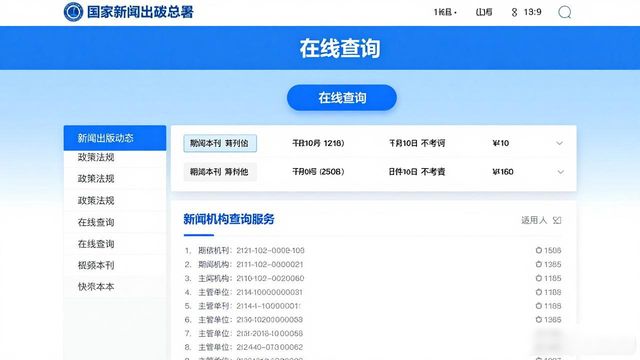Viewport: 640px width, 360px height.
Task: Click the text ending in (2508)
Action: 318,172
